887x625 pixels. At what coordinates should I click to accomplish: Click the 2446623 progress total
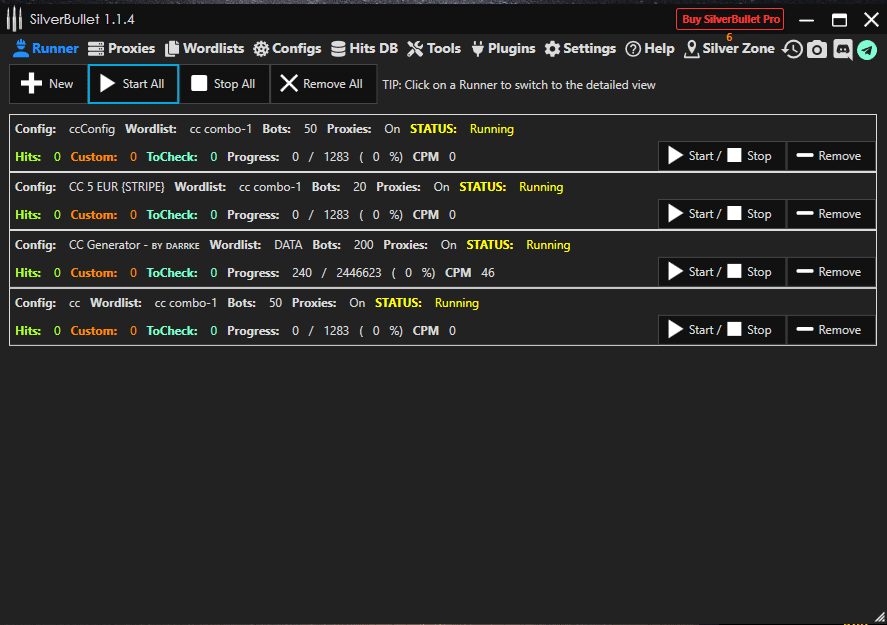359,273
